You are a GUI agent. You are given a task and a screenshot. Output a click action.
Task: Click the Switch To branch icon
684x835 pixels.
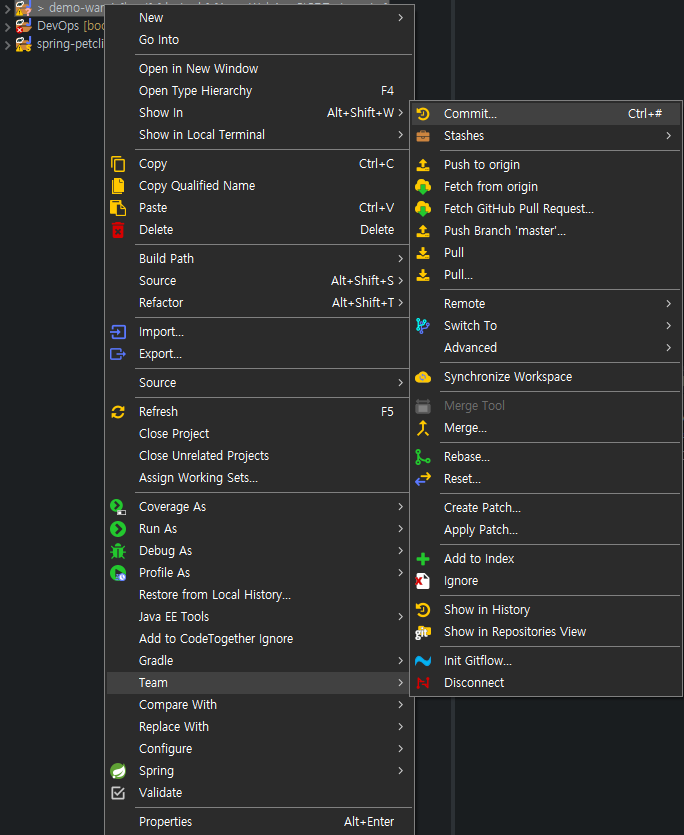tap(423, 326)
